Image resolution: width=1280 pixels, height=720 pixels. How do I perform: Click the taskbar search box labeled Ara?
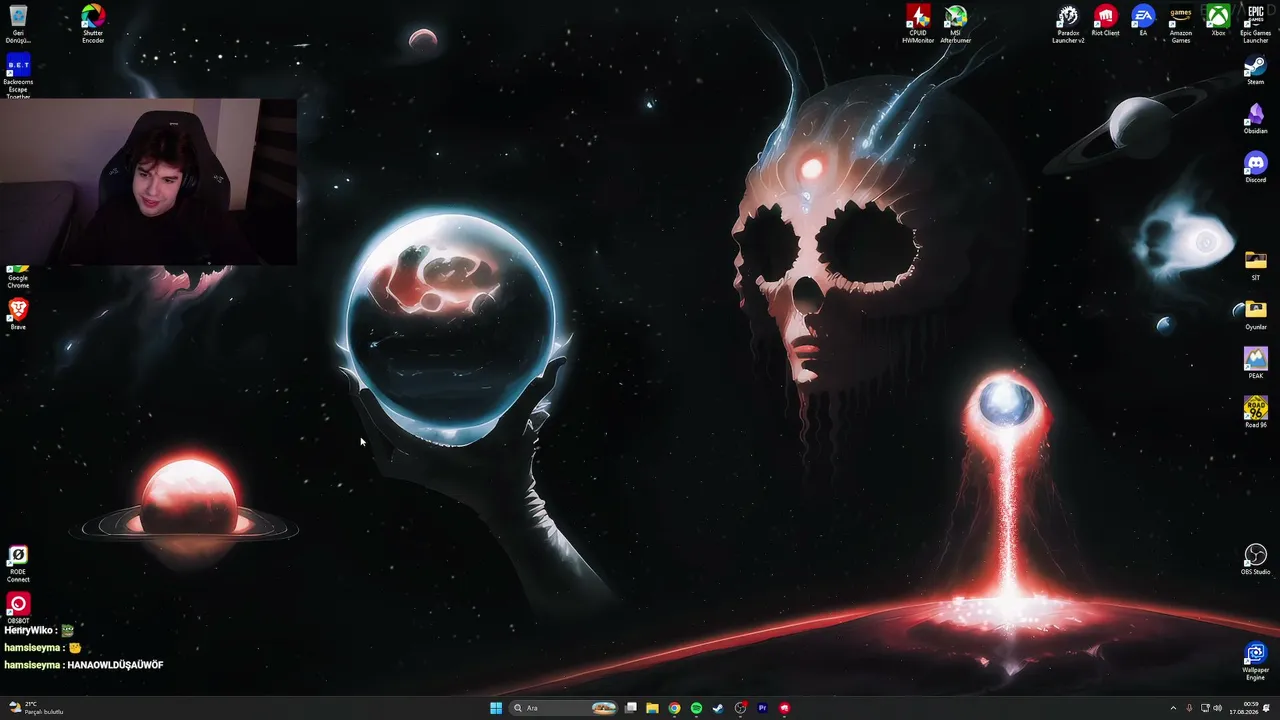click(564, 708)
